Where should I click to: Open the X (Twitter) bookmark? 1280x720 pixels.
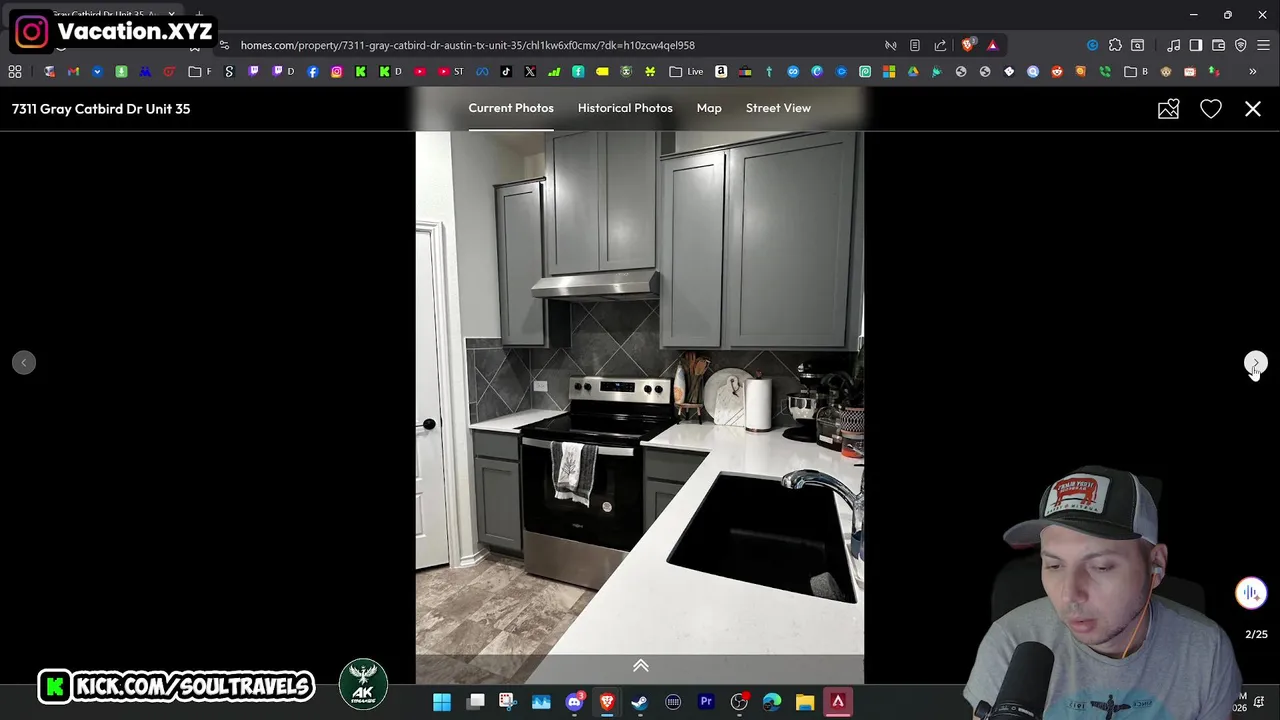pos(530,72)
